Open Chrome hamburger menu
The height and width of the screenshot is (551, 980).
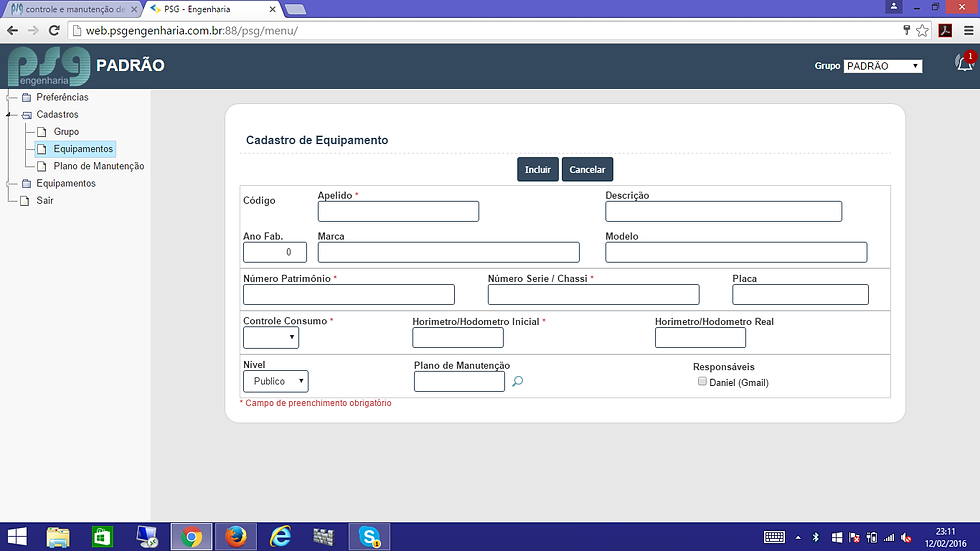point(968,31)
